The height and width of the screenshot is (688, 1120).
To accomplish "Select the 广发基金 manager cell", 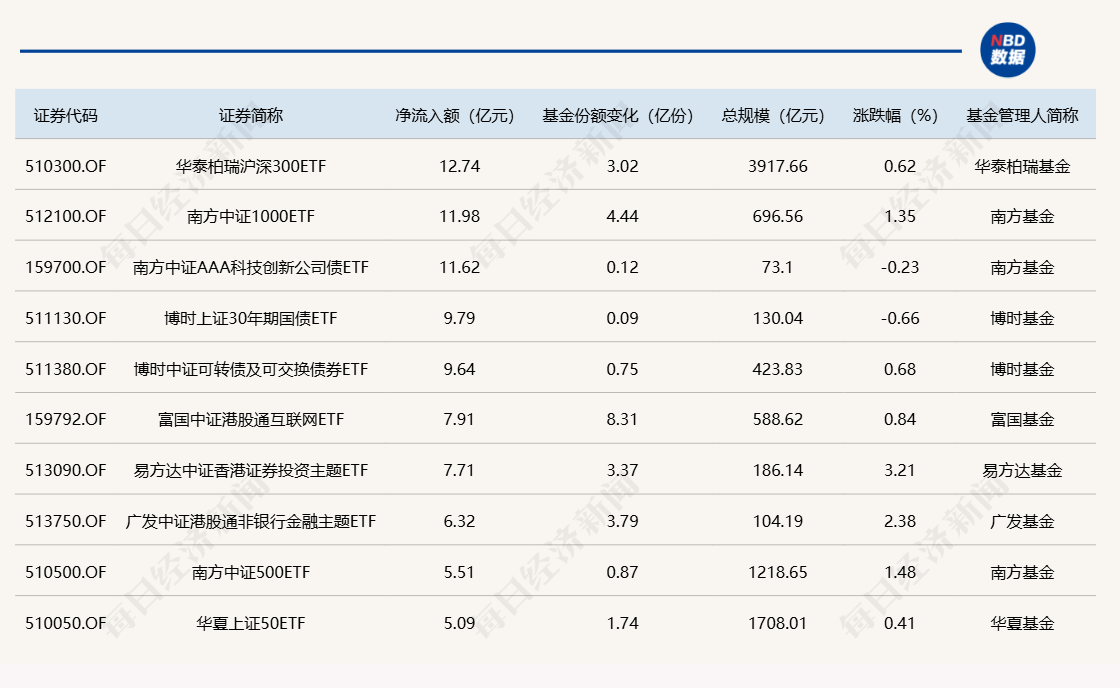I will coord(1022,522).
